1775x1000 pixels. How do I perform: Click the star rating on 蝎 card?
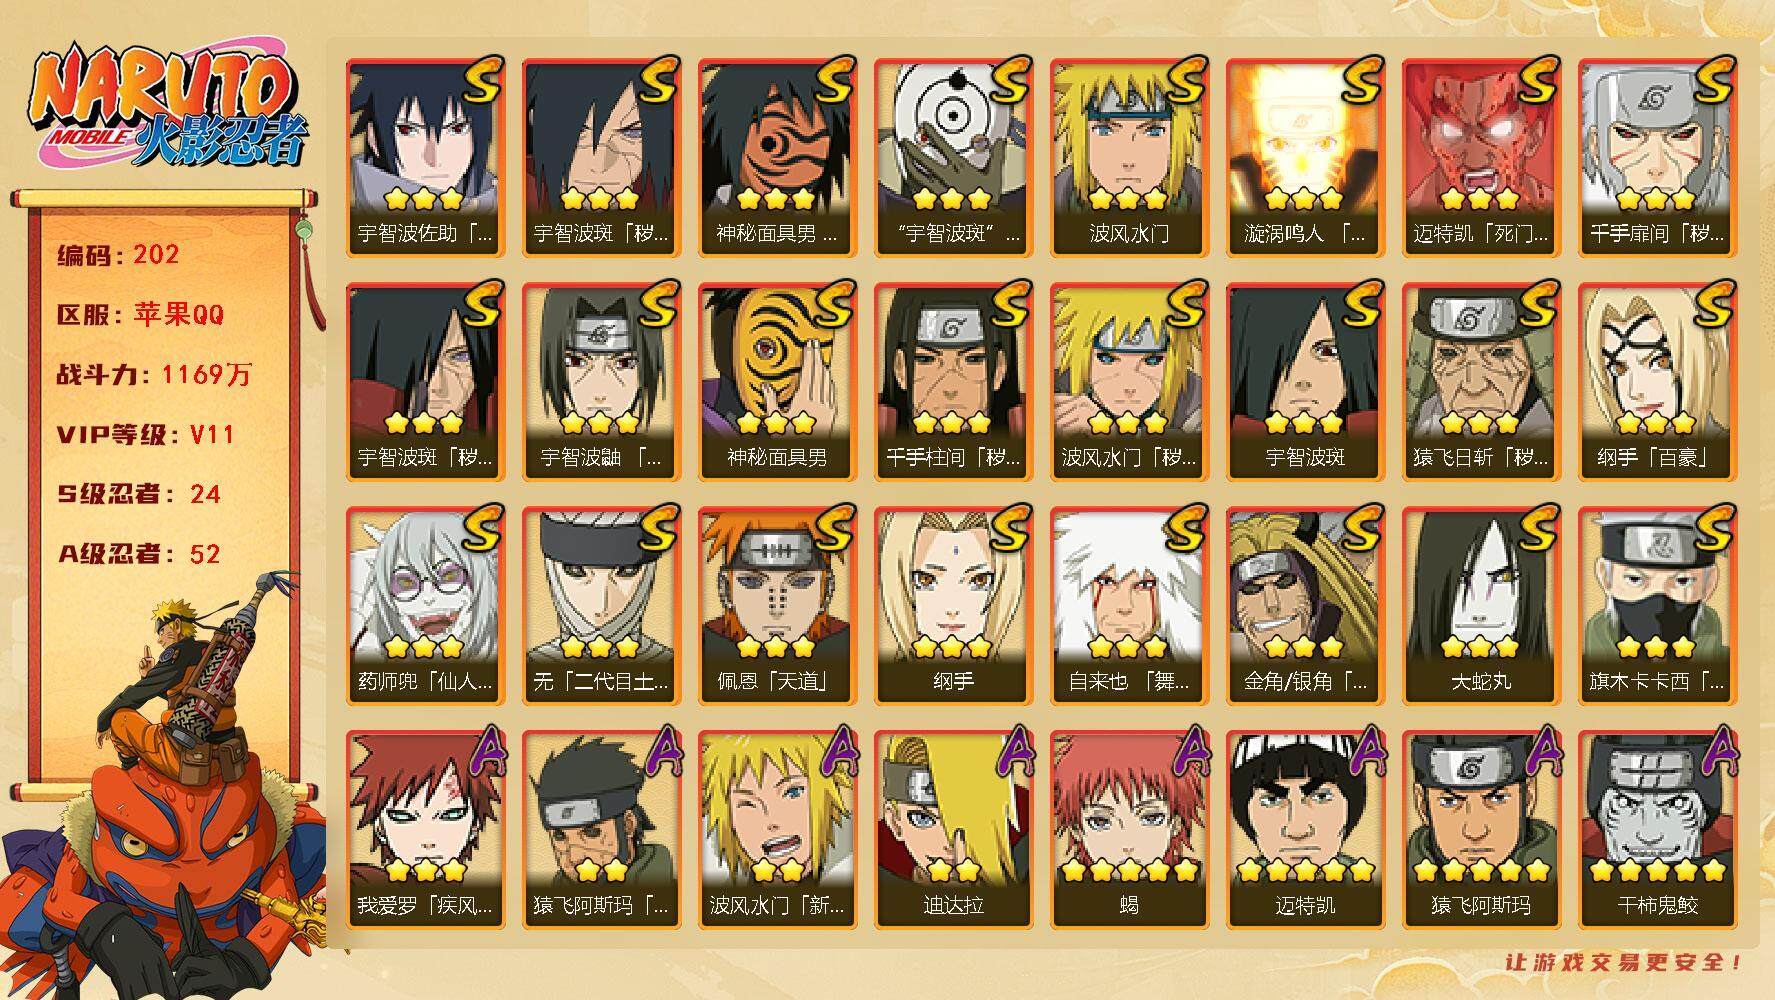[x=1128, y=870]
